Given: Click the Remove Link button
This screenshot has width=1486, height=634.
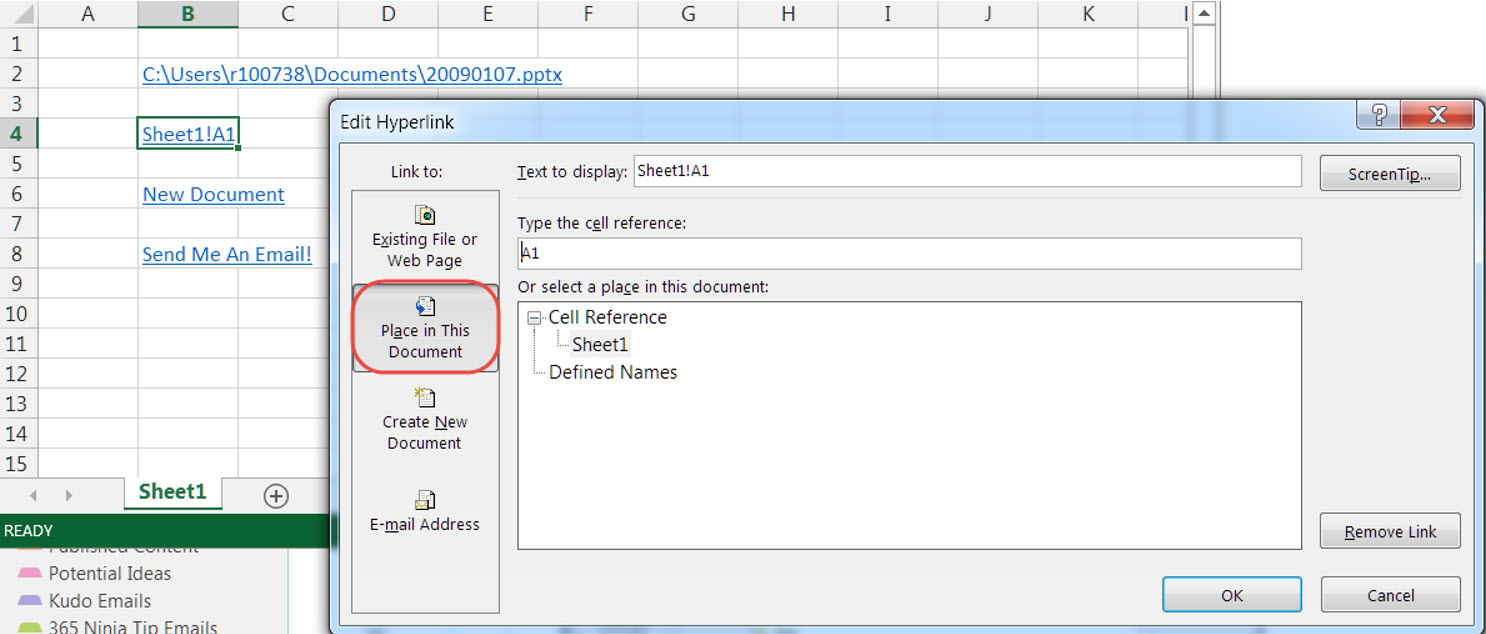Looking at the screenshot, I should (x=1390, y=531).
